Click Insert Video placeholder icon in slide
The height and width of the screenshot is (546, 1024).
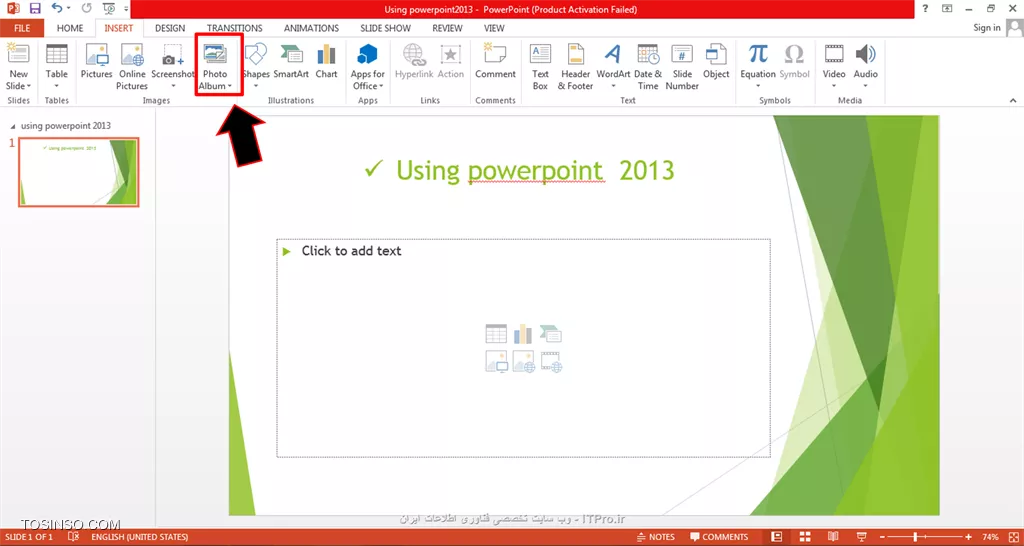pos(551,361)
